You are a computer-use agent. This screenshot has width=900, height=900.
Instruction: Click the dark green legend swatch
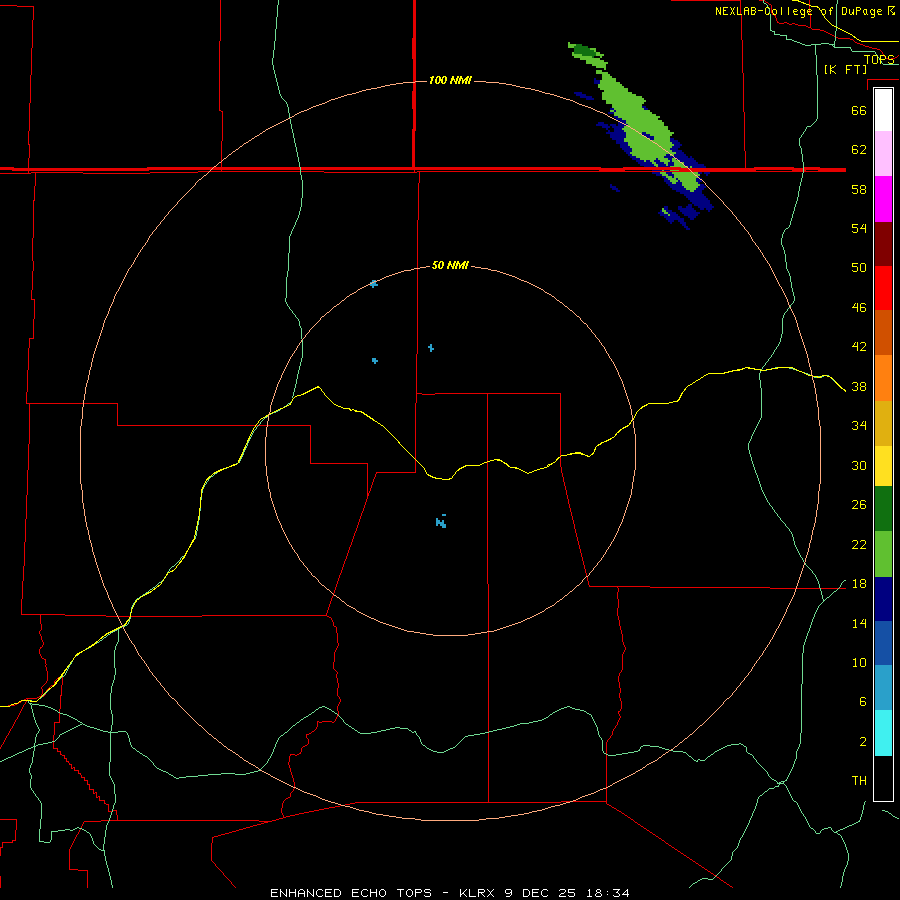[x=883, y=509]
